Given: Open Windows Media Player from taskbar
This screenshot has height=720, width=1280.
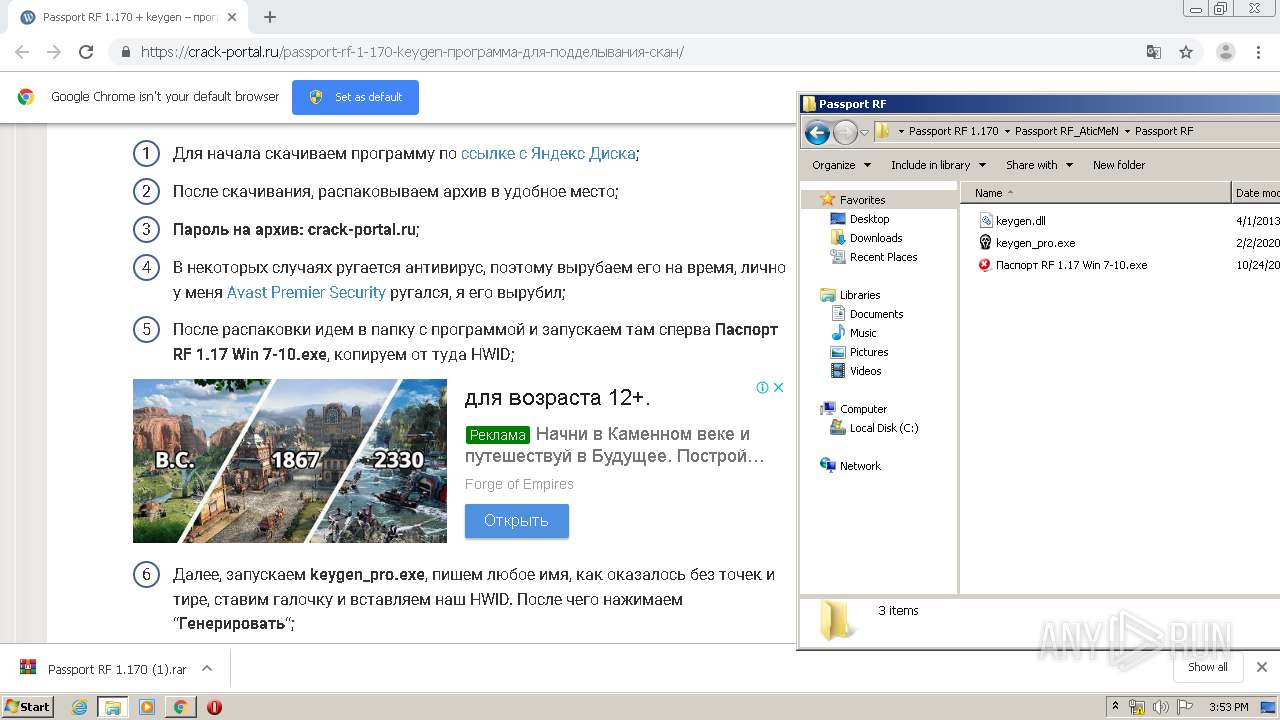Looking at the screenshot, I should click(x=147, y=707).
